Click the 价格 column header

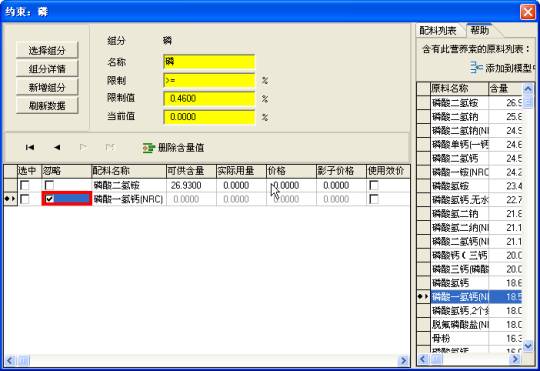(291, 171)
